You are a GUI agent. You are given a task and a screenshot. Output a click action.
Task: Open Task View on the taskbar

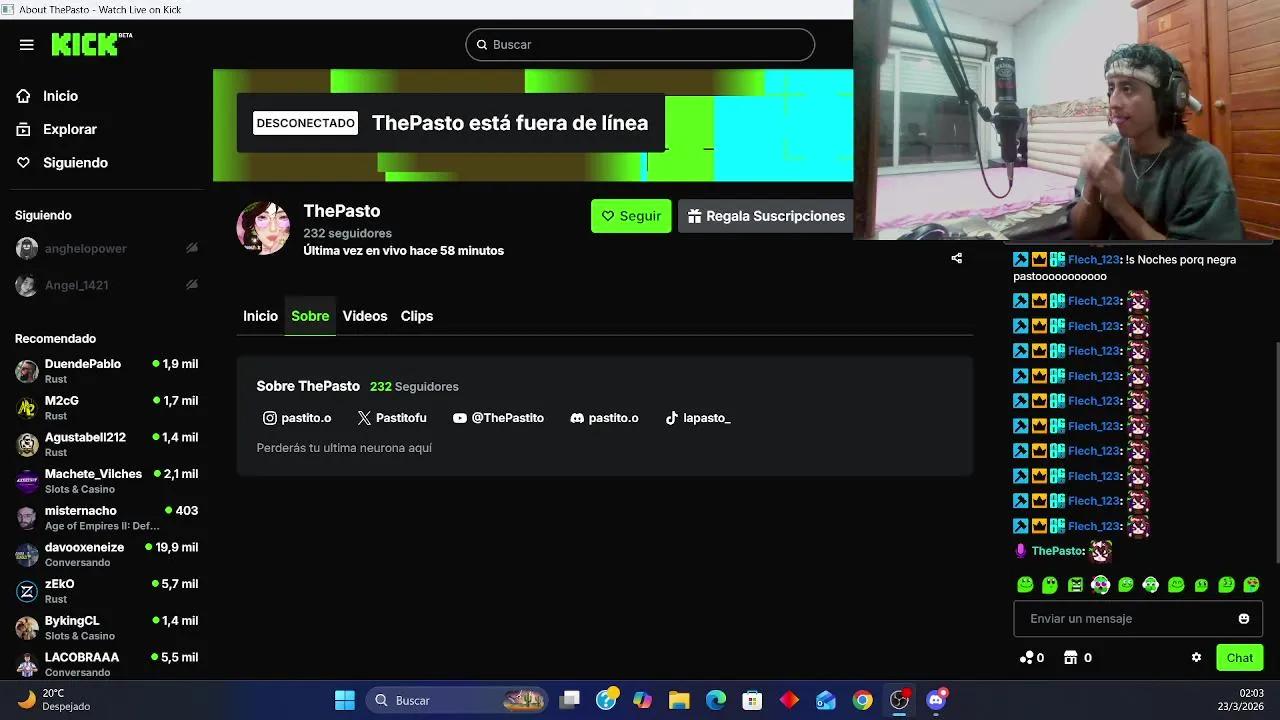point(570,700)
